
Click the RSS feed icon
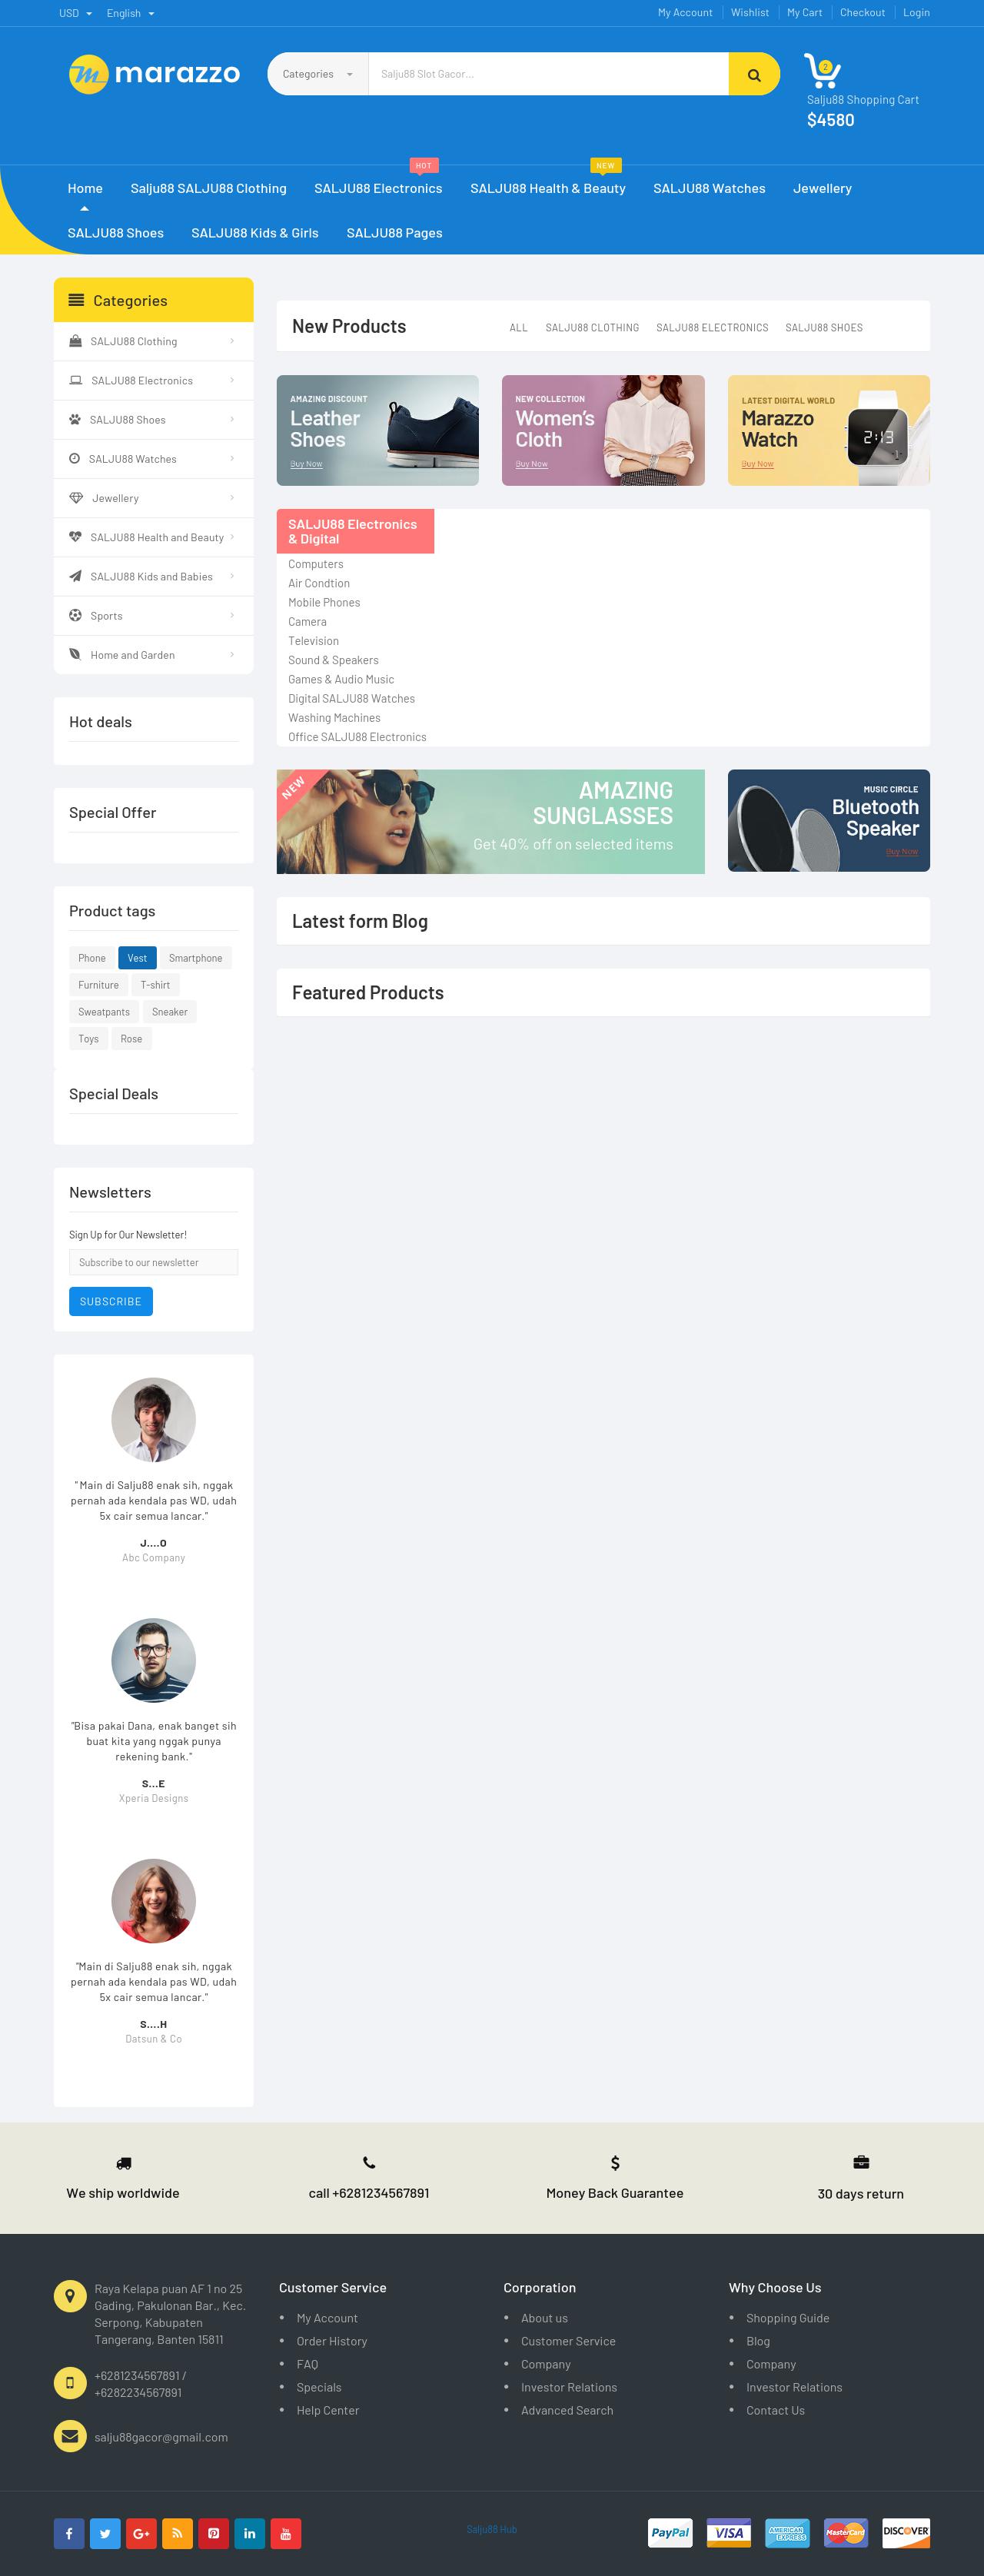177,2533
